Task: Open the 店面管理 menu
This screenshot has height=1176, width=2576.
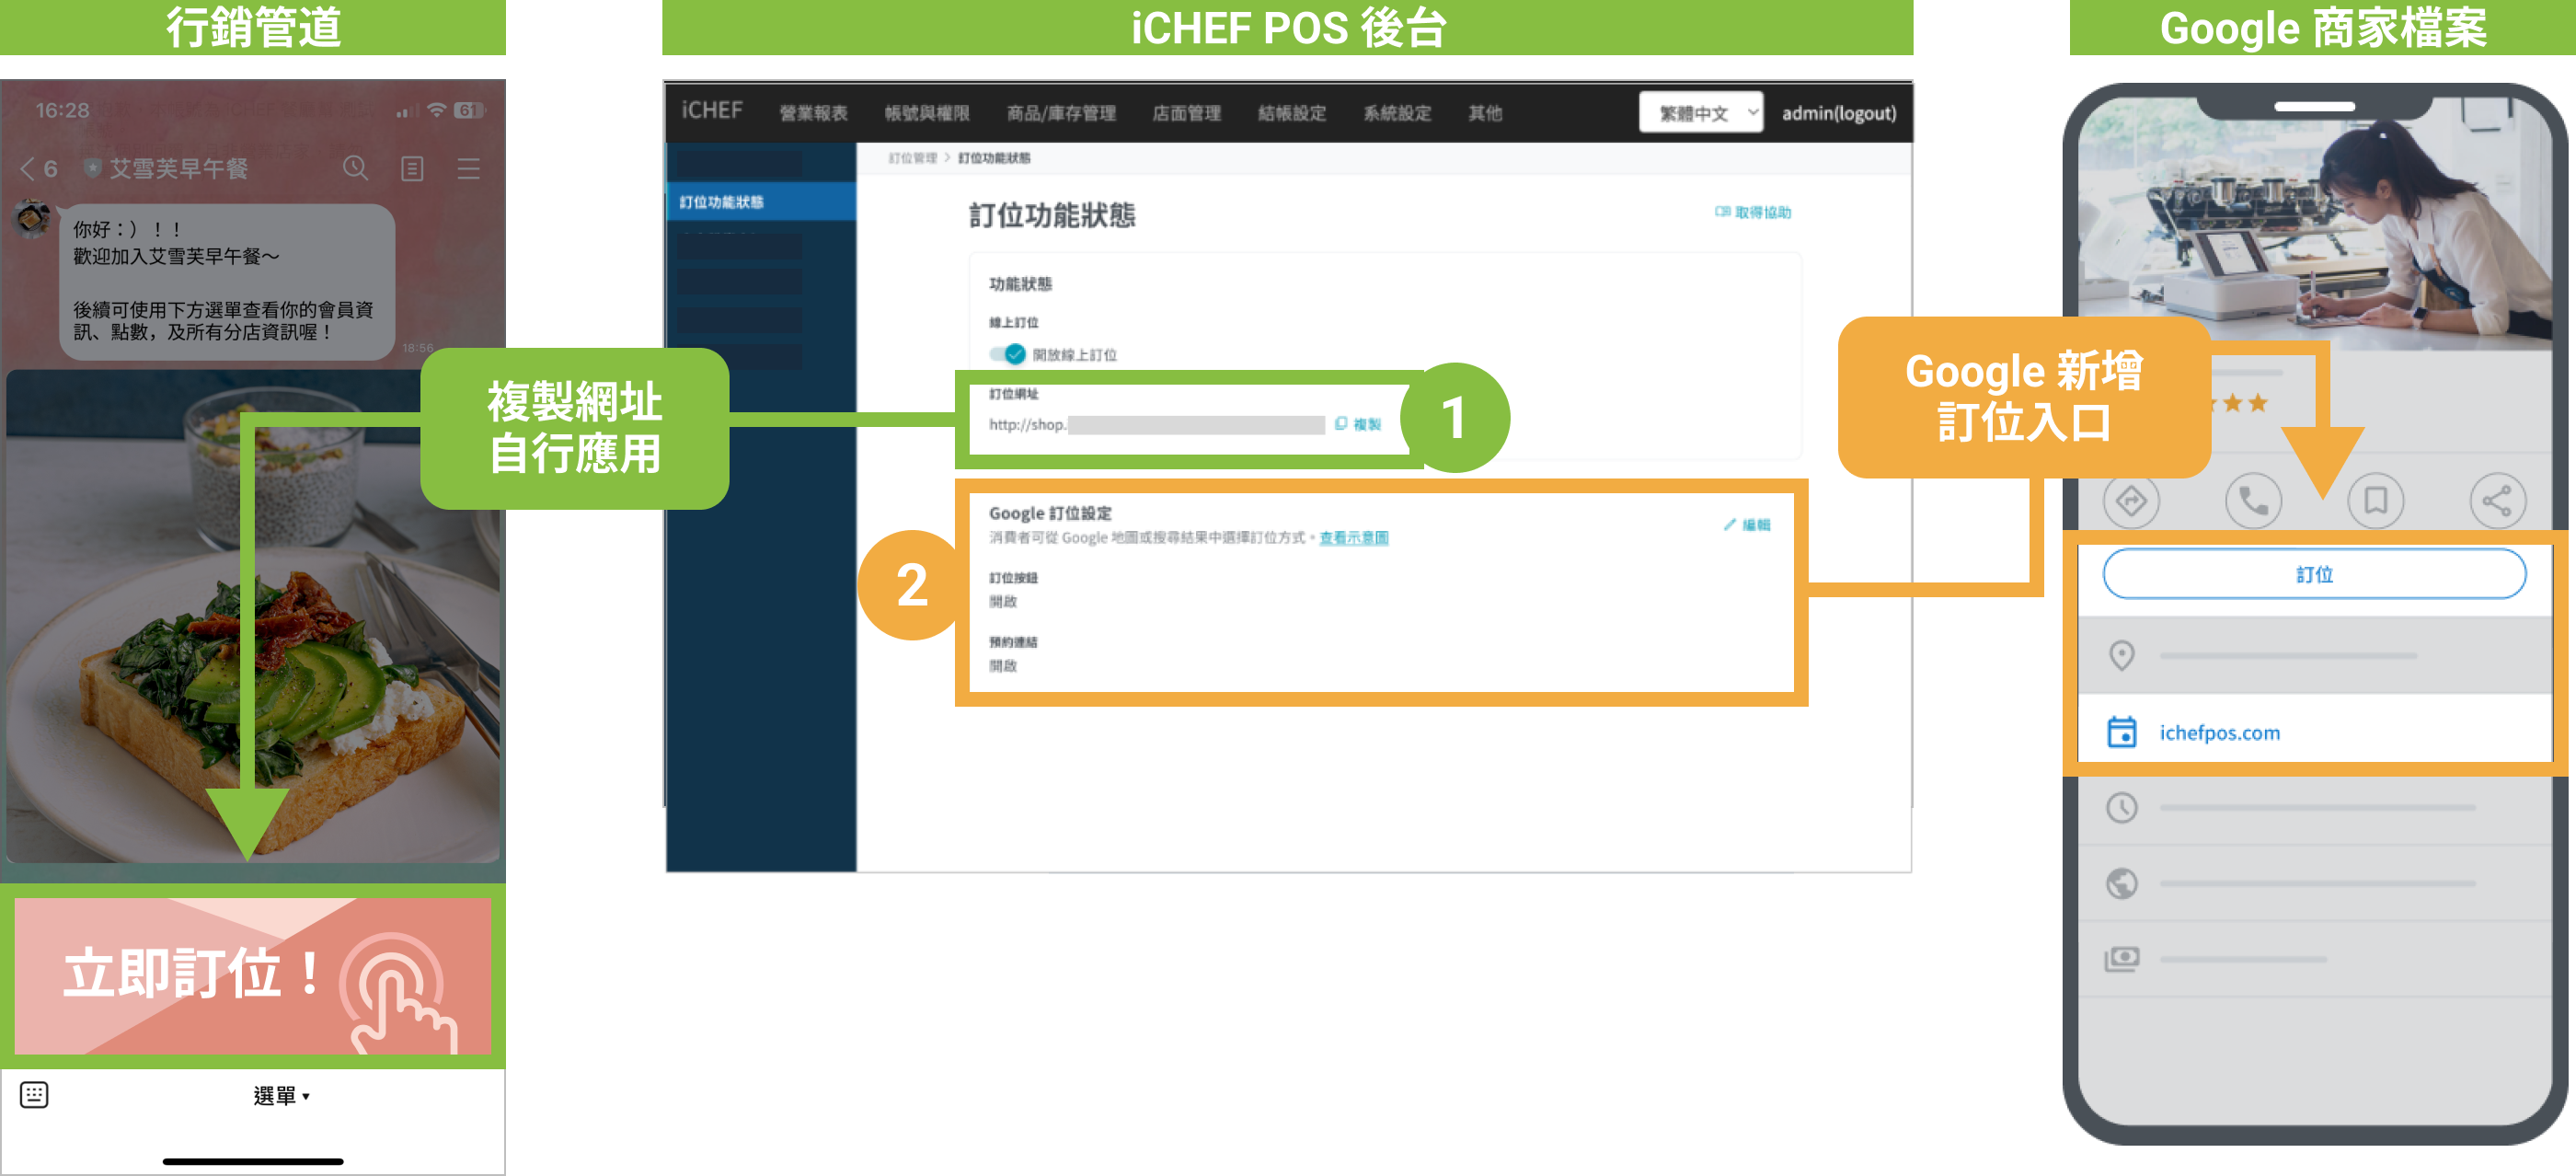Action: click(1186, 113)
